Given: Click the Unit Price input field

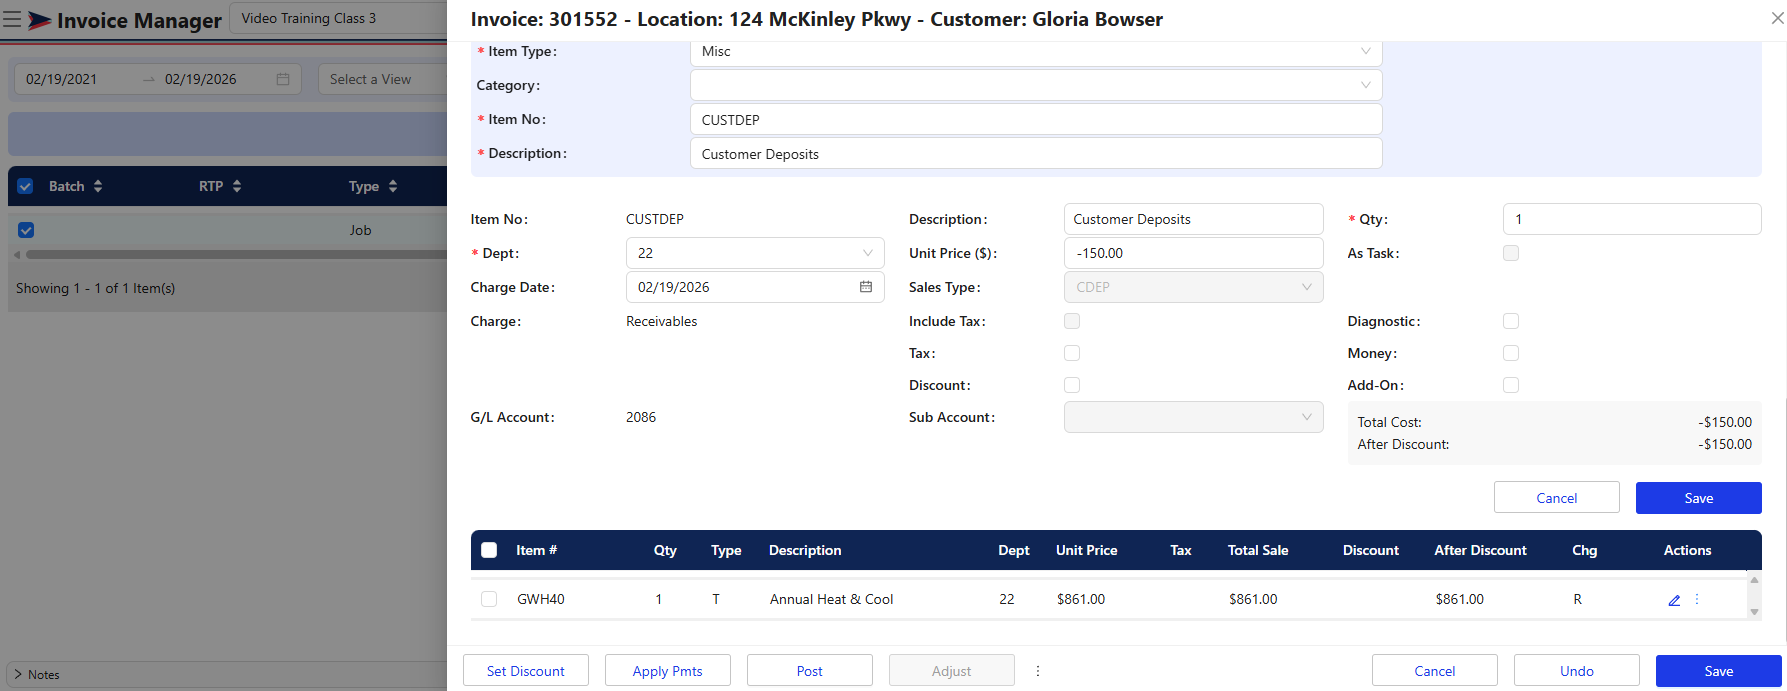Looking at the screenshot, I should coord(1192,253).
